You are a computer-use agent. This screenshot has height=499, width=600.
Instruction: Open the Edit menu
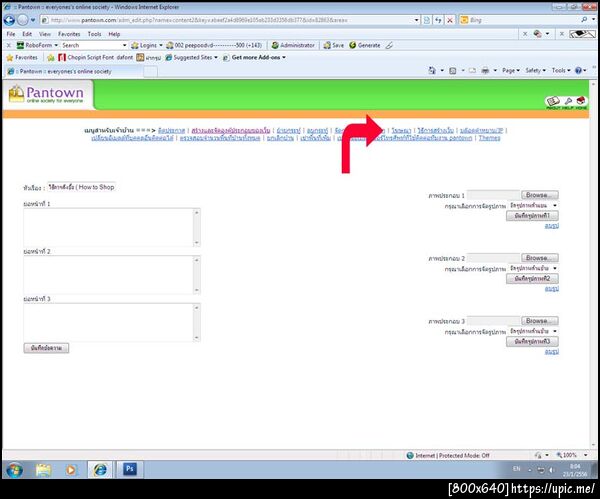(27, 34)
